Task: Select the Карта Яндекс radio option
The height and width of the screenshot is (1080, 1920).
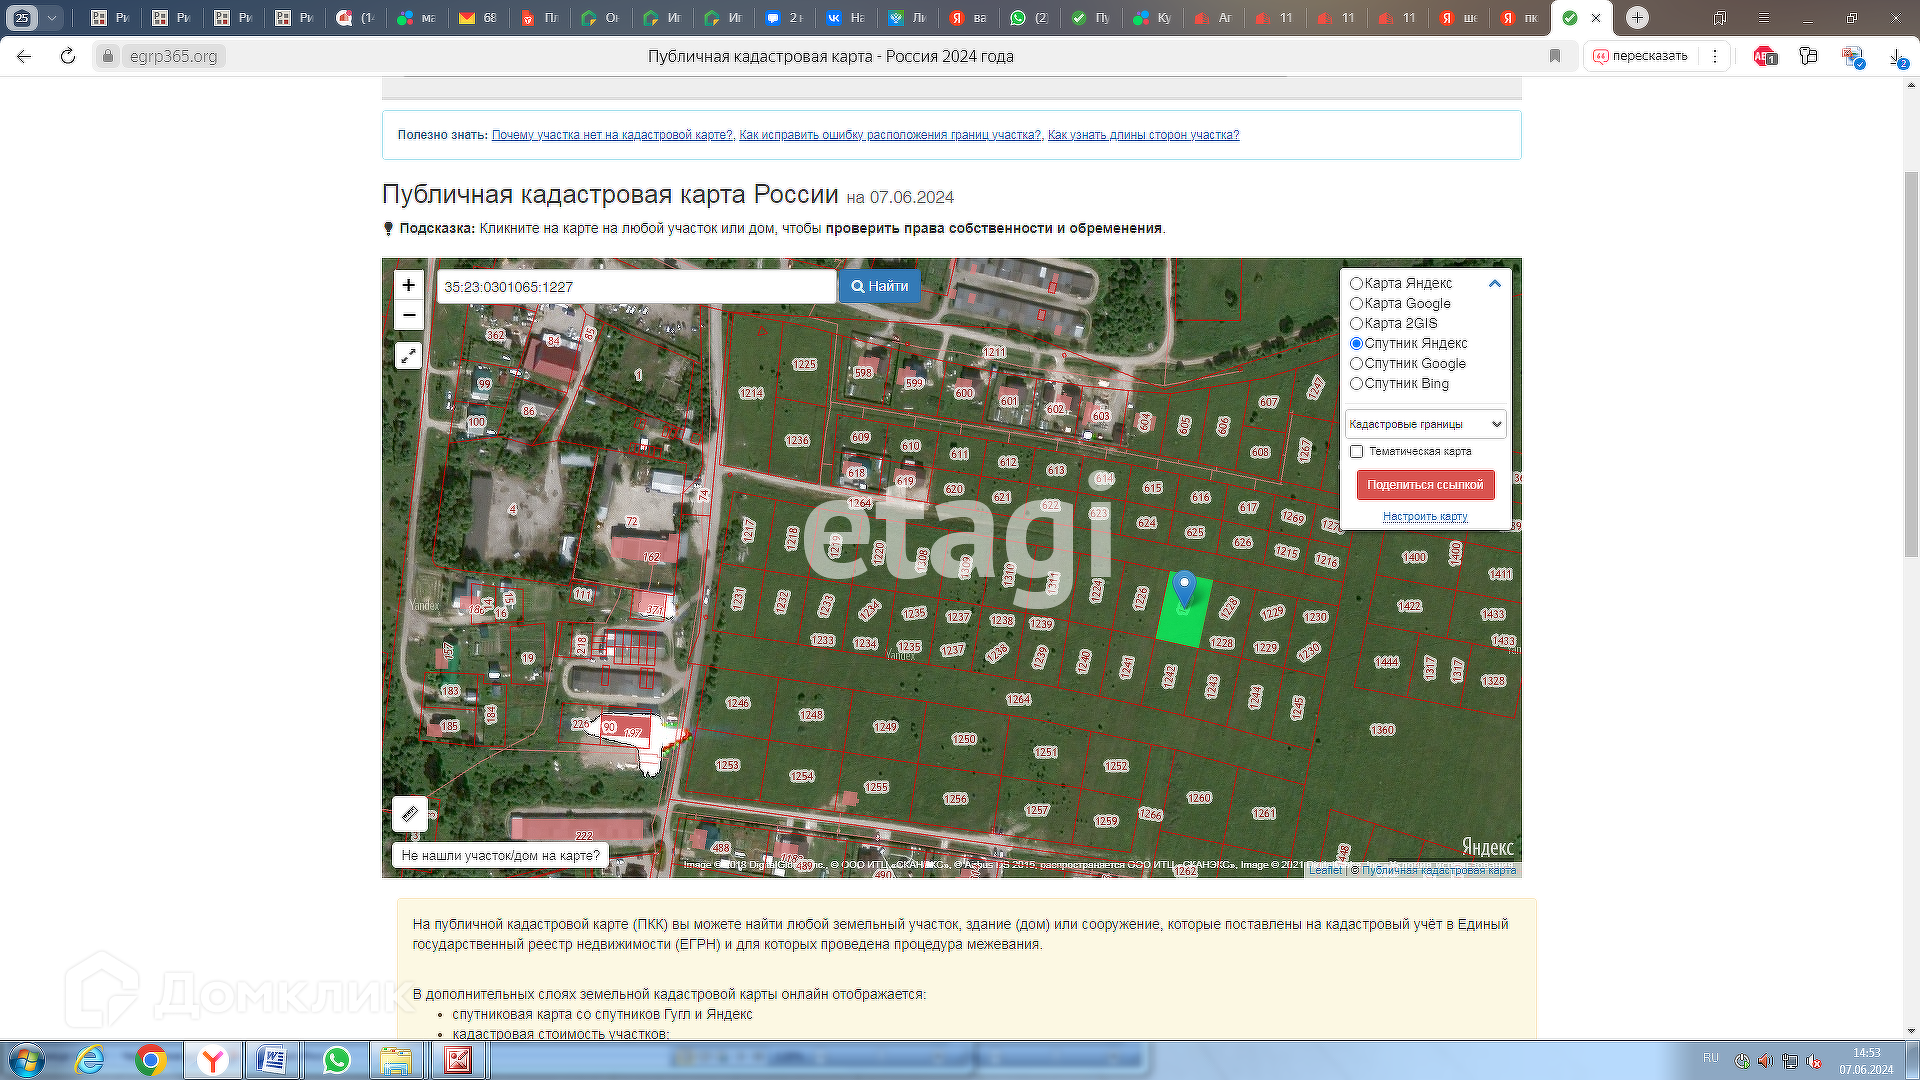Action: coord(1357,284)
